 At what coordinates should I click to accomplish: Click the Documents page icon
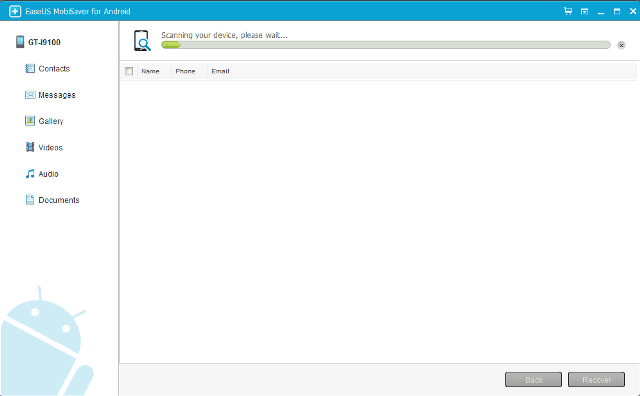[30, 200]
